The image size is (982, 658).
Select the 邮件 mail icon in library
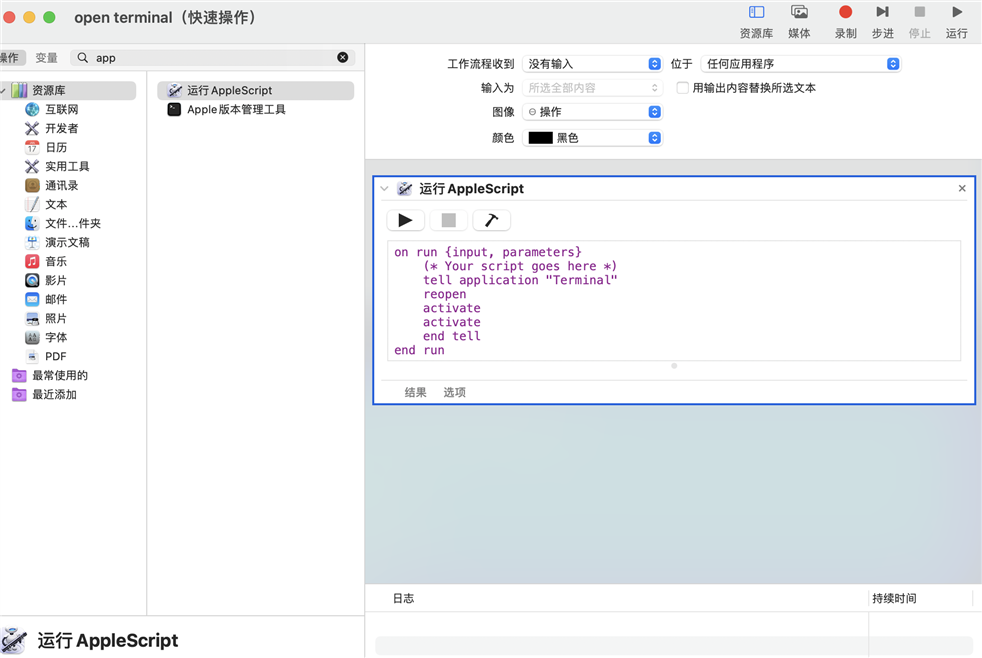[x=32, y=299]
